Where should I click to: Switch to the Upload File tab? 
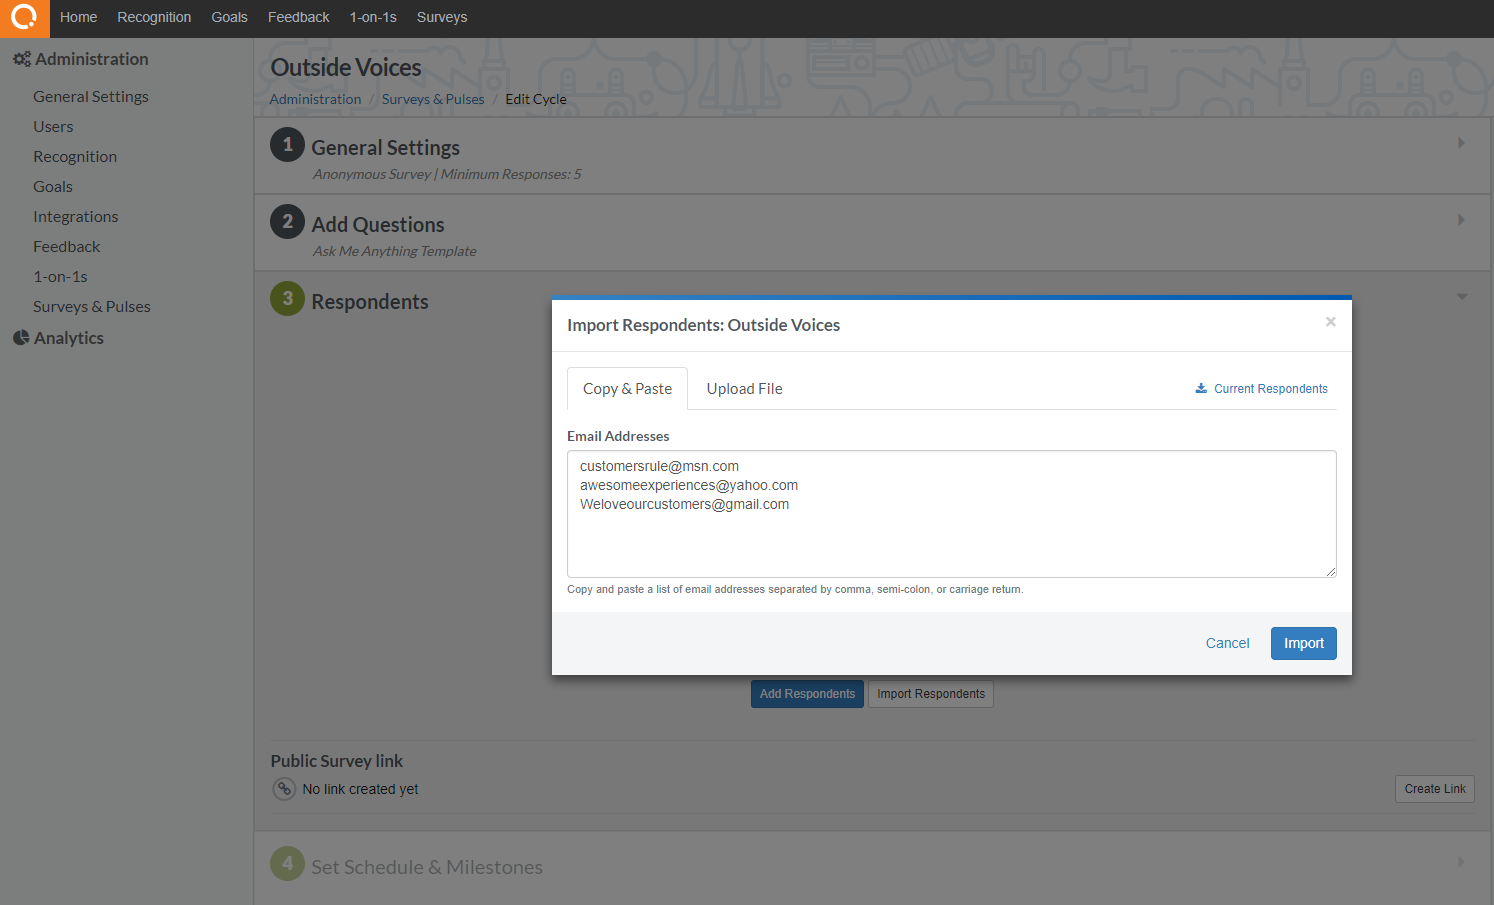(744, 389)
